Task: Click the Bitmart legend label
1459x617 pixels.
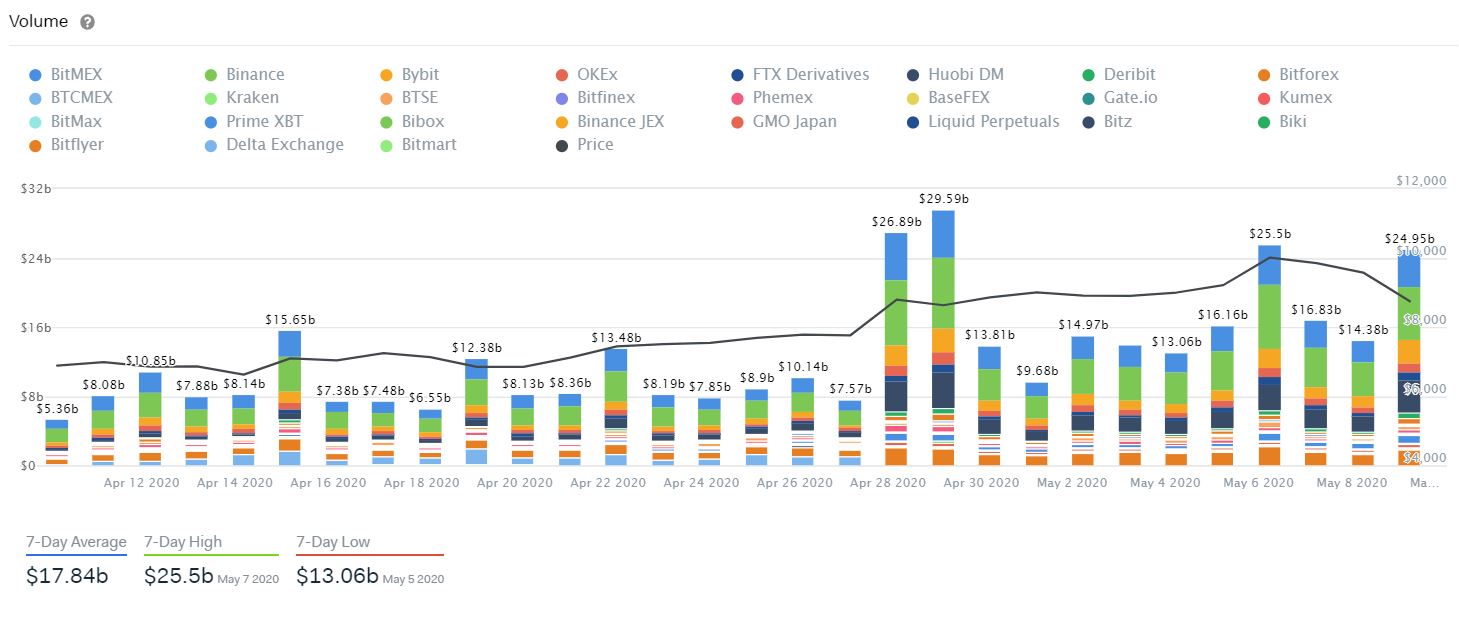Action: click(429, 145)
